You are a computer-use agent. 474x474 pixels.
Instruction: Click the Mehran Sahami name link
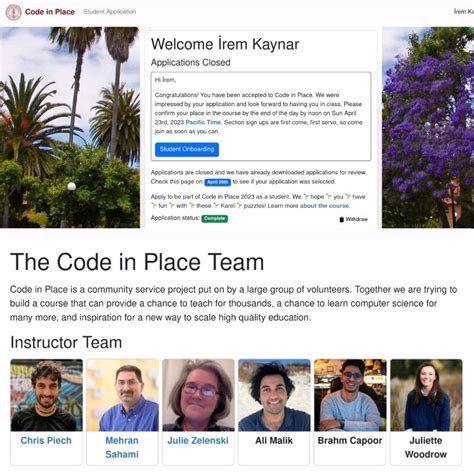coord(122,447)
